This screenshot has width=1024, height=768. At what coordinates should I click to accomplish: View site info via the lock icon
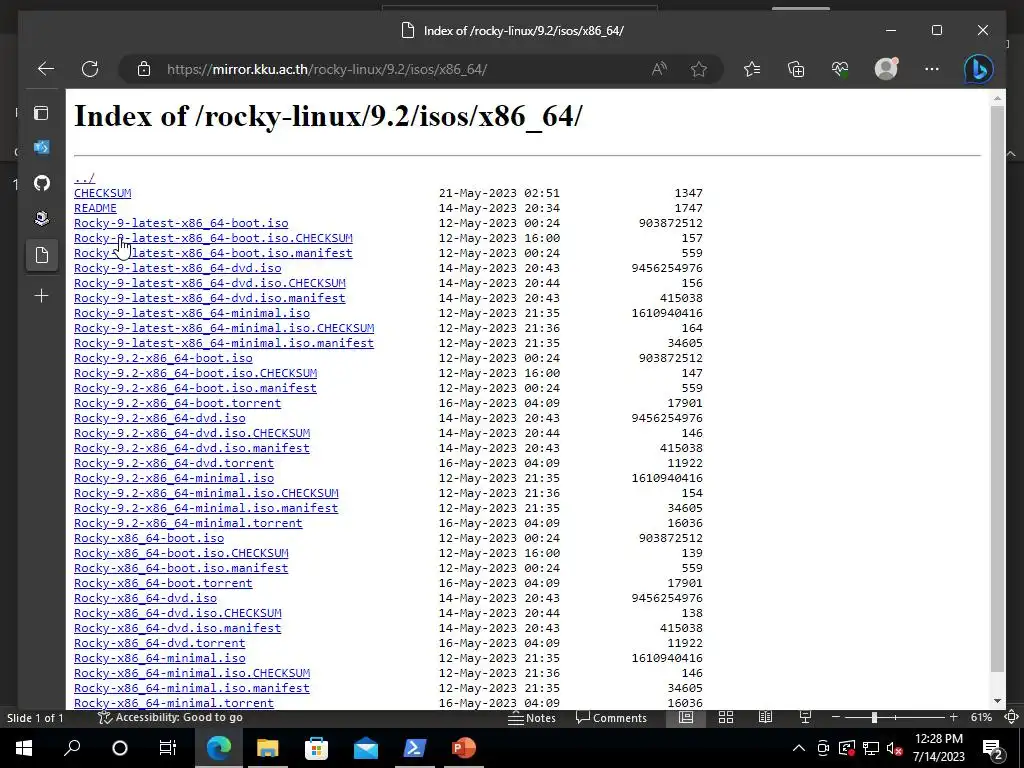coord(144,69)
